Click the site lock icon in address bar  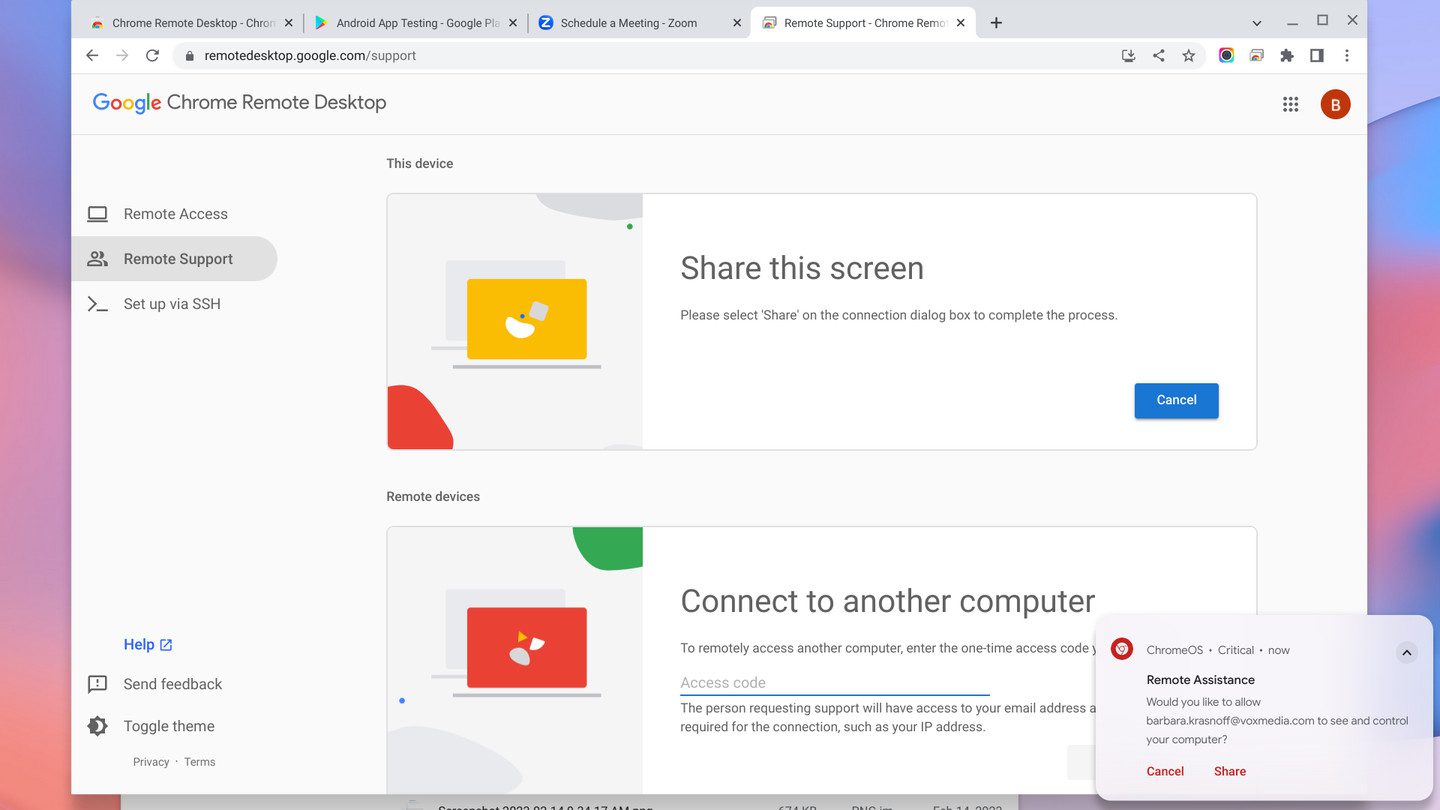point(189,56)
